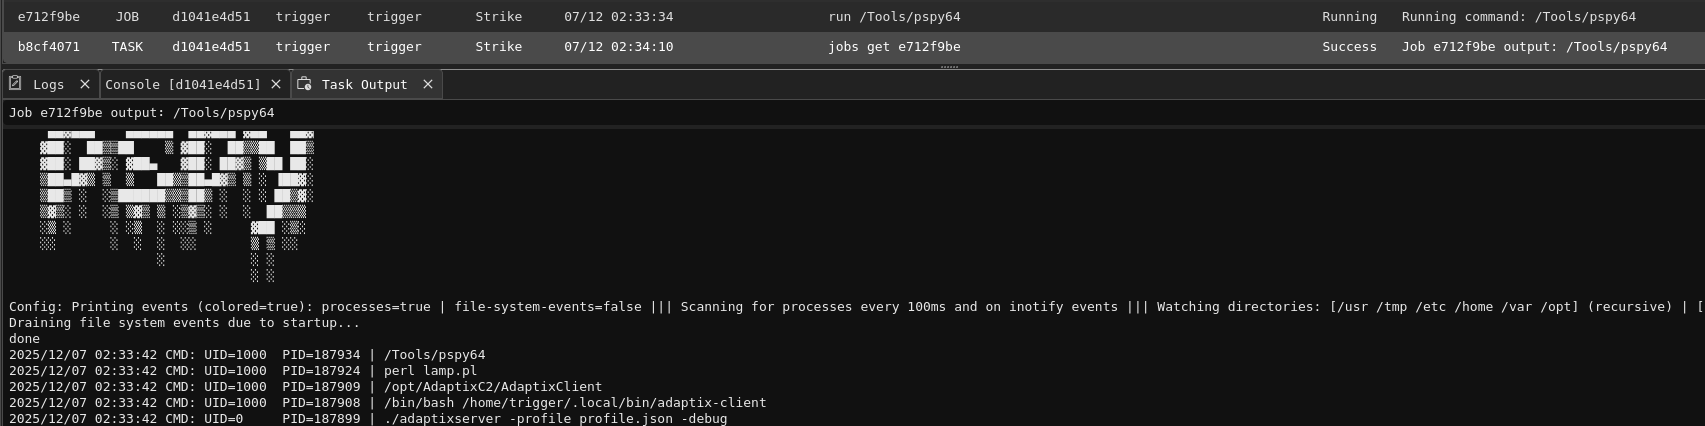
Task: Click the 'Job e712f9be output' header line
Action: point(141,113)
